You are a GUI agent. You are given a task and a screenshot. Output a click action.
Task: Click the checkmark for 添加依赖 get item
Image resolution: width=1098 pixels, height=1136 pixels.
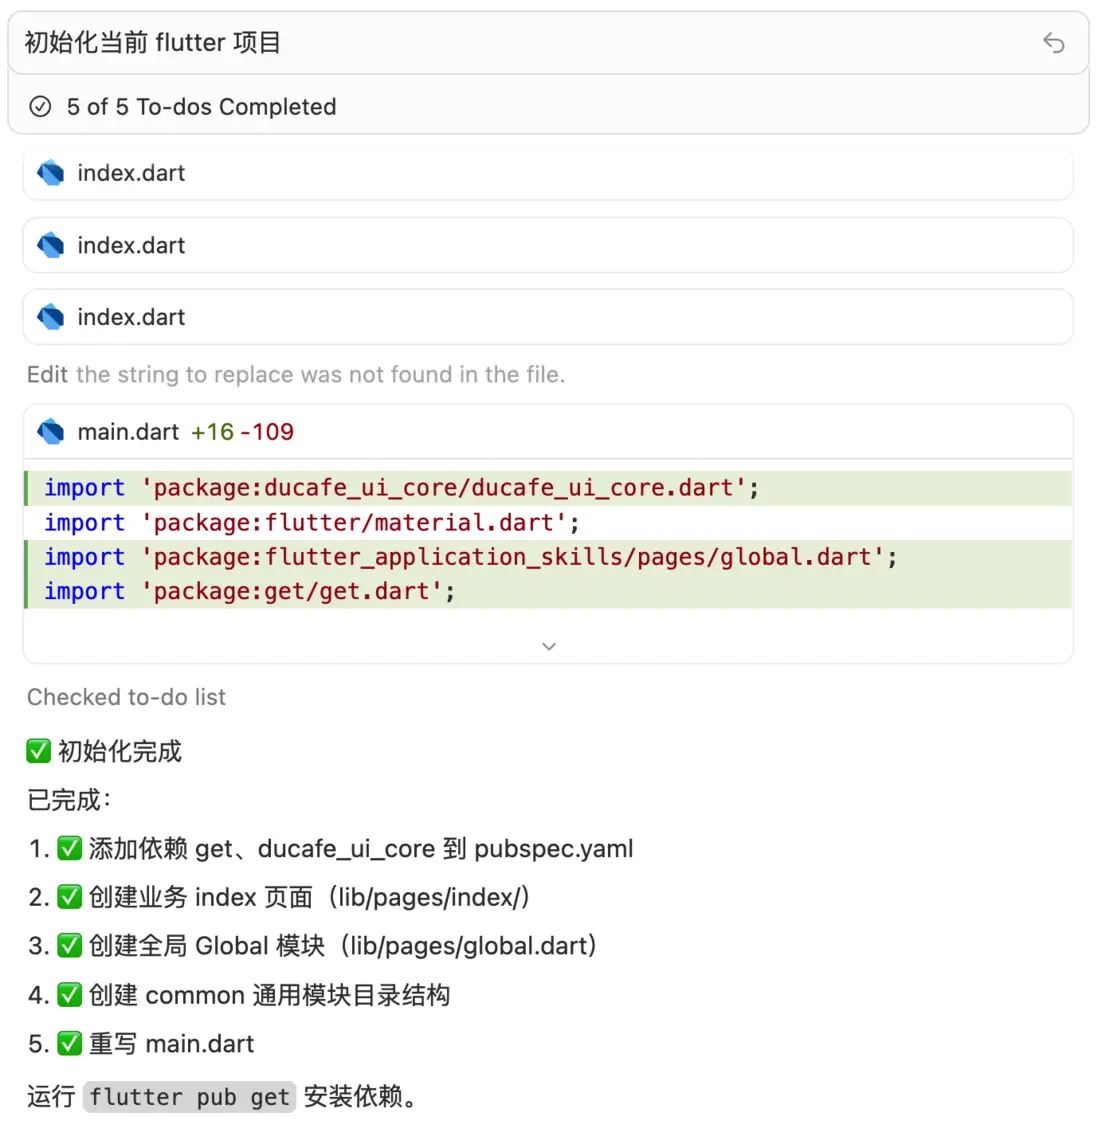(69, 849)
